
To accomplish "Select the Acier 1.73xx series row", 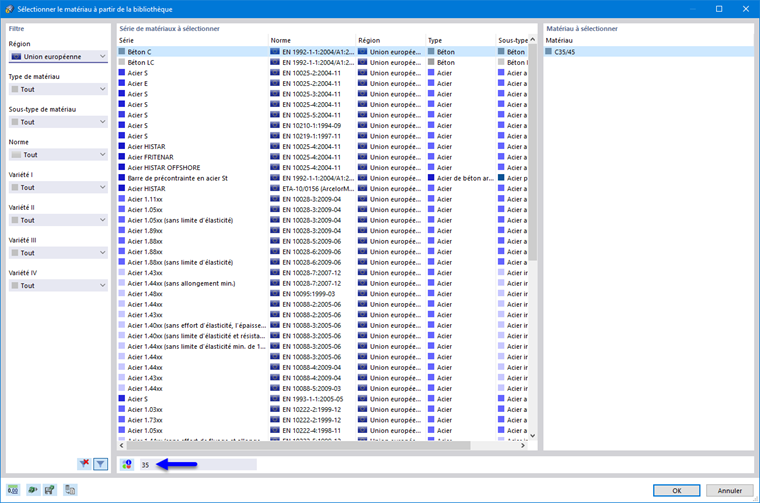I will click(323, 420).
